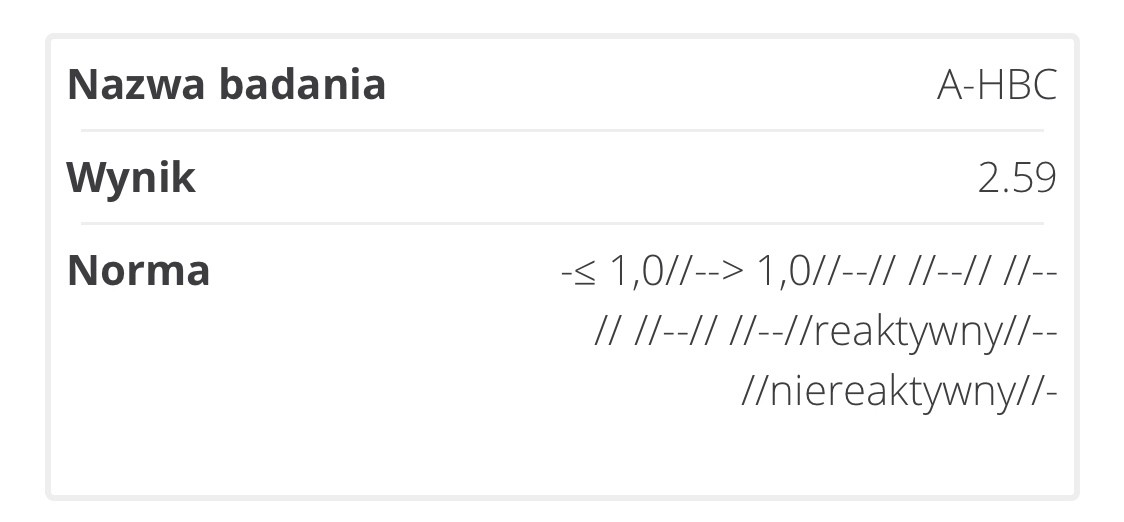Click the trailing slashes after "niereaktywny"
Screen dimensions: 1124x522
(1035, 392)
